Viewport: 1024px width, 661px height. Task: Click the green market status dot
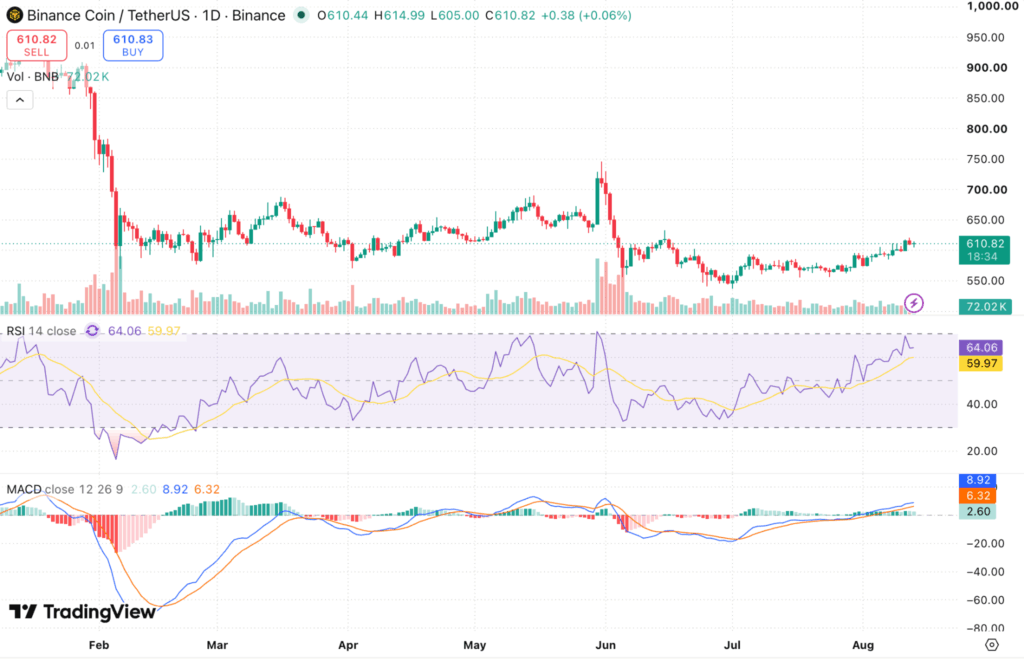[x=300, y=14]
